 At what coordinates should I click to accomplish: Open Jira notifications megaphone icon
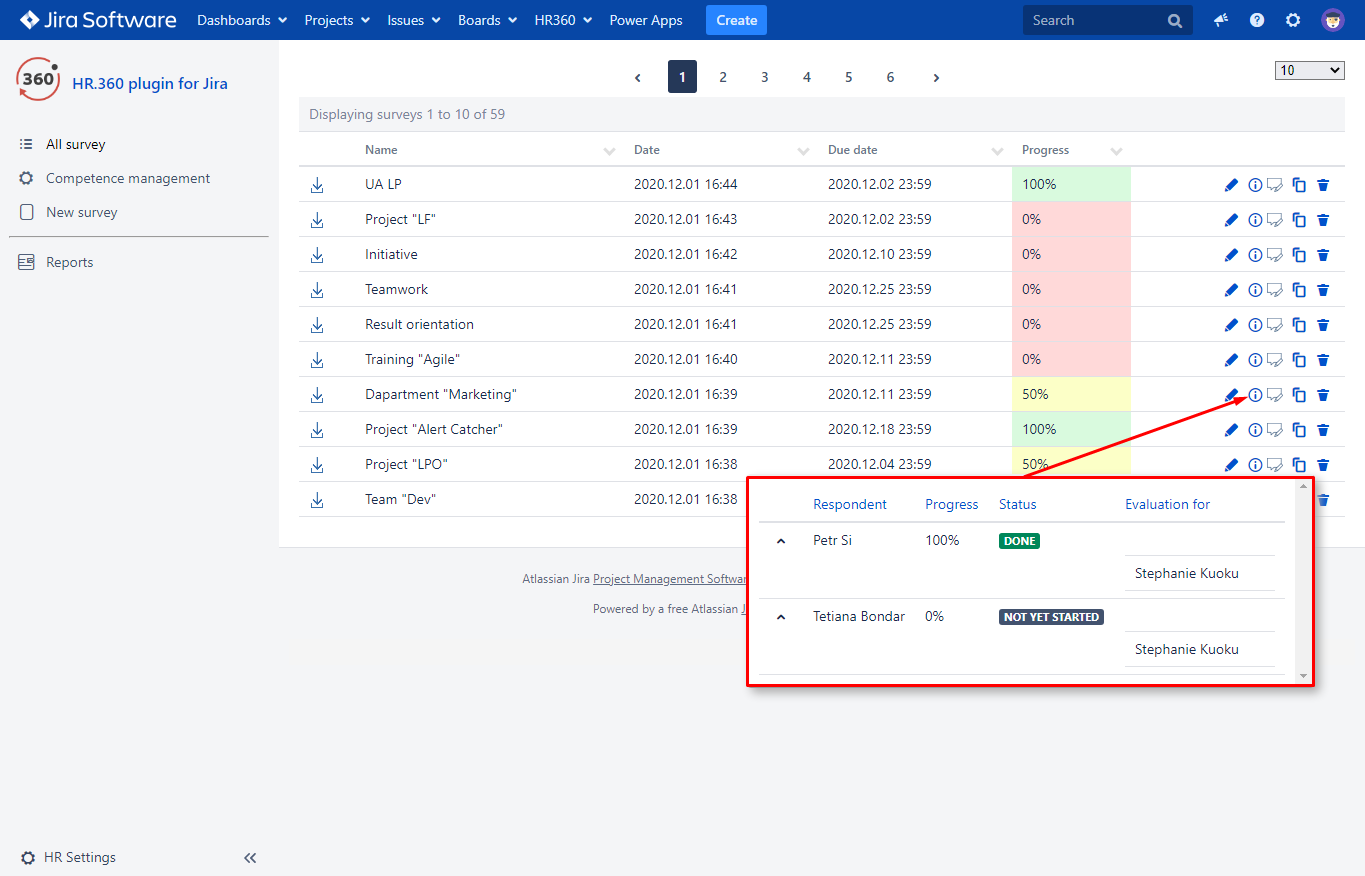[x=1221, y=20]
